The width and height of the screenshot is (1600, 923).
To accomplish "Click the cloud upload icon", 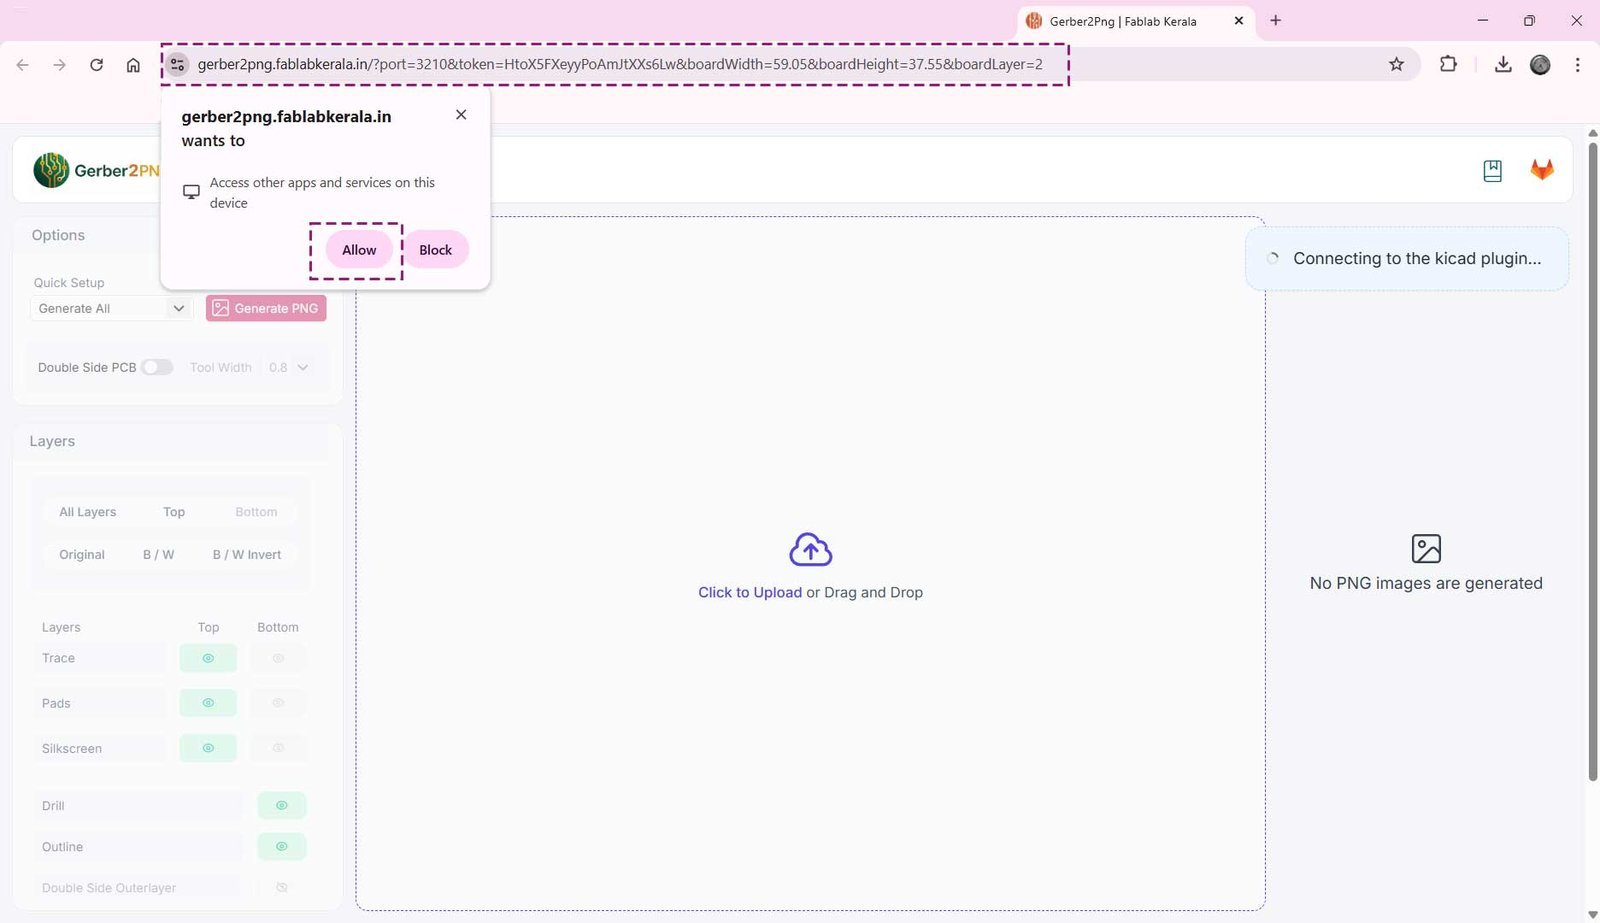I will pos(810,550).
